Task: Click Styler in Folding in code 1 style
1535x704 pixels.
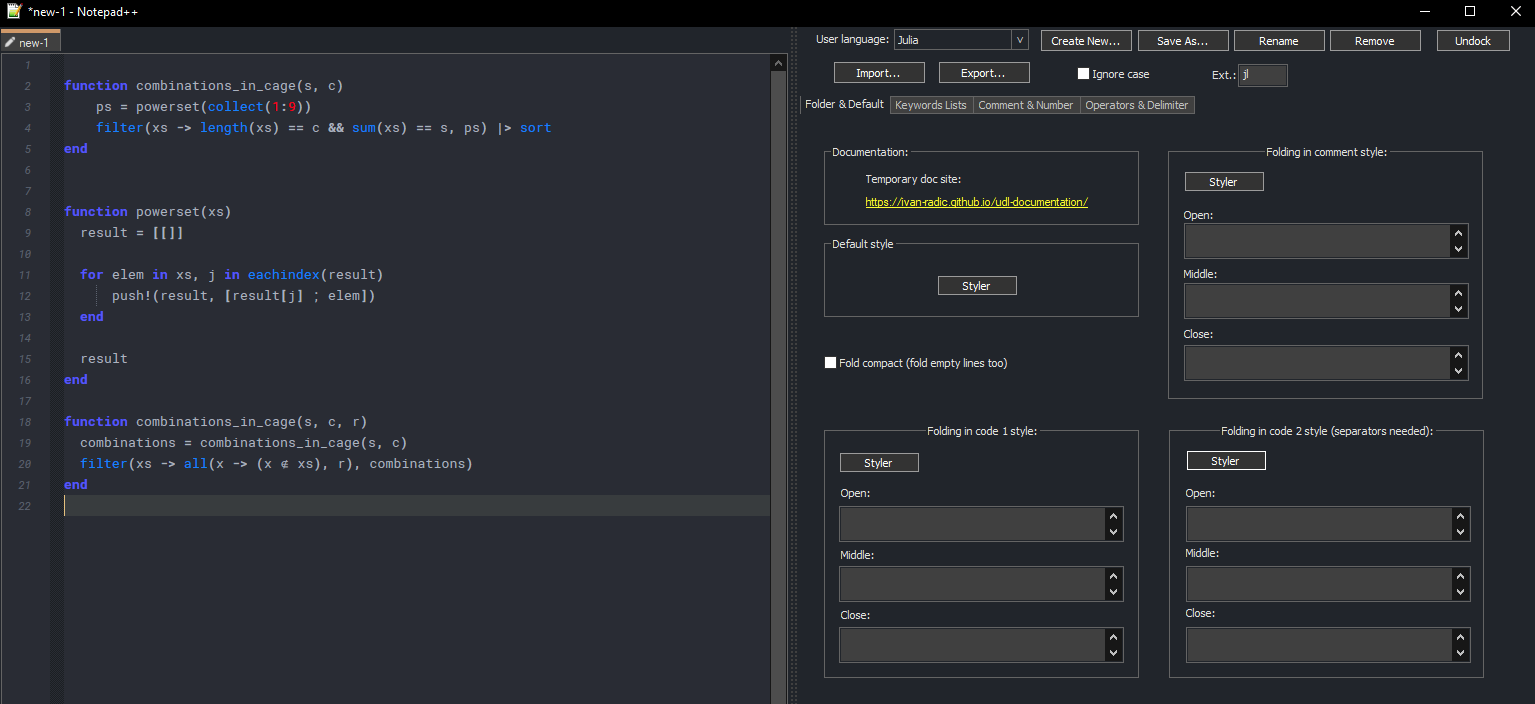Action: 879,463
